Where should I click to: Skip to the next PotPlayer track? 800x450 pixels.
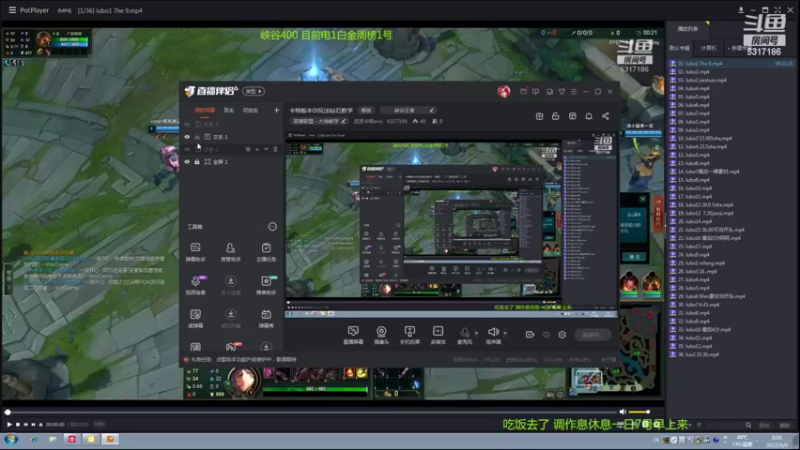33,424
